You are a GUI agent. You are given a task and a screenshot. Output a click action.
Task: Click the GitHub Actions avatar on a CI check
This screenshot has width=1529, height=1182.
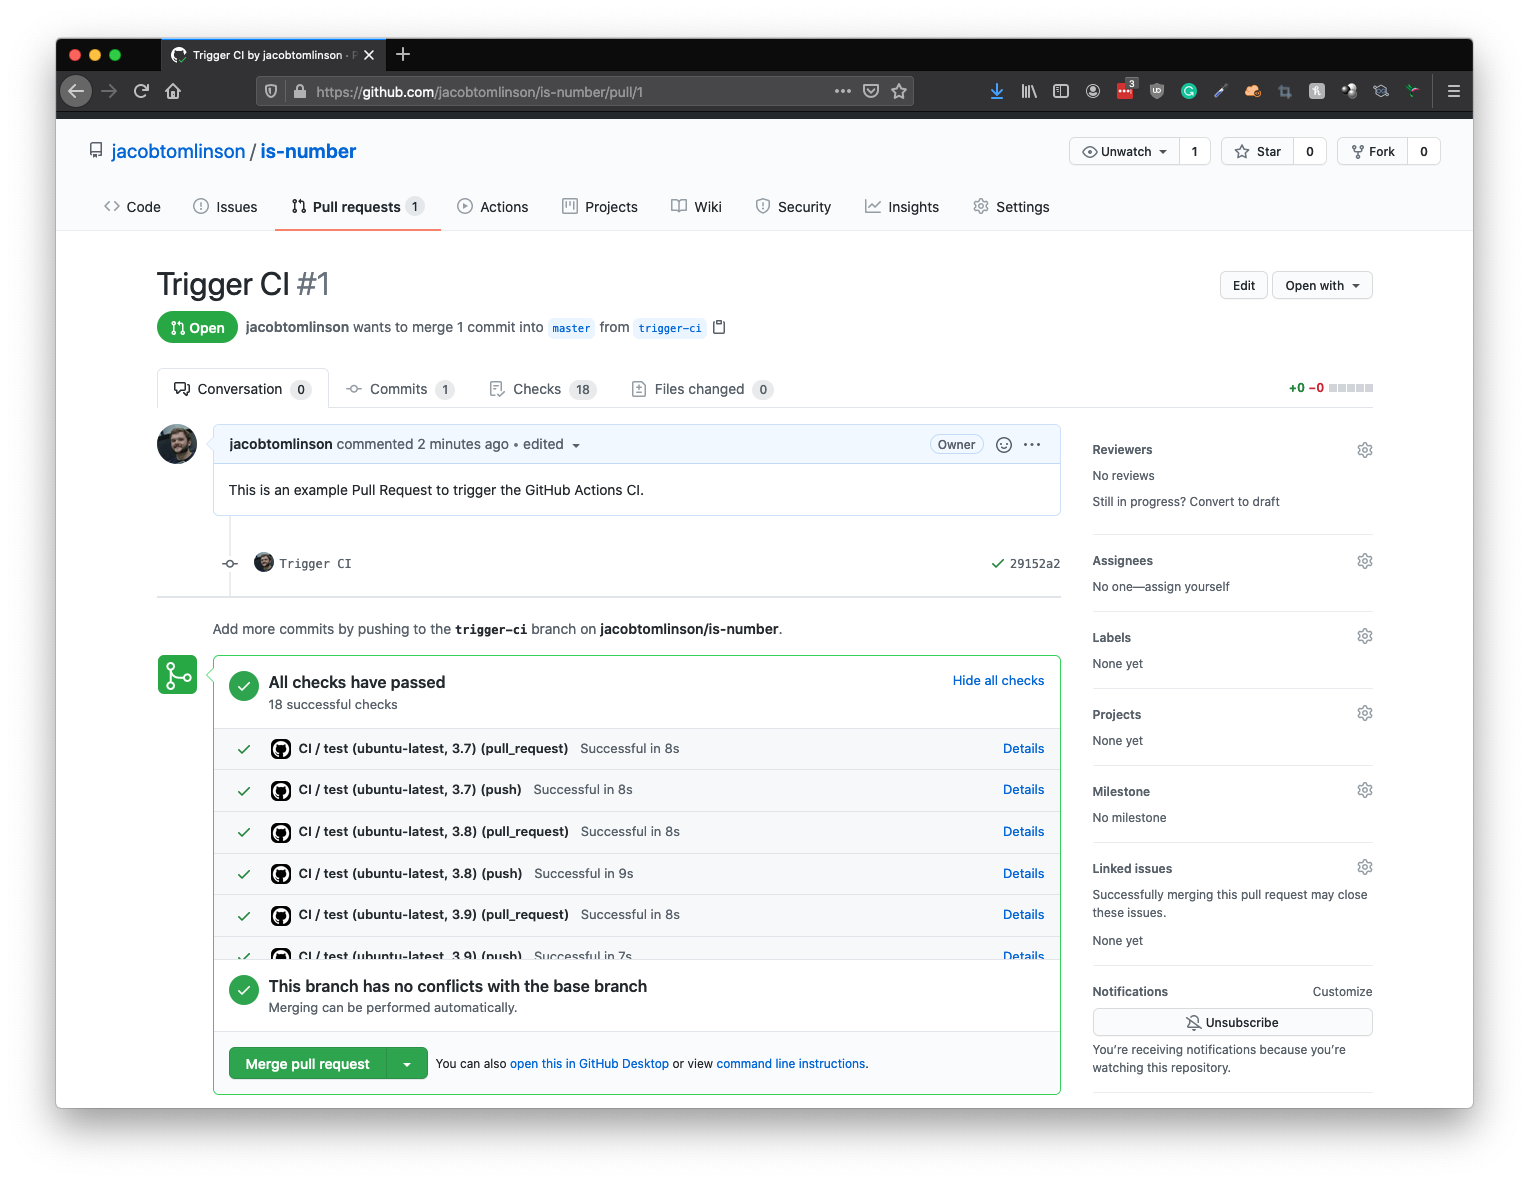point(280,748)
